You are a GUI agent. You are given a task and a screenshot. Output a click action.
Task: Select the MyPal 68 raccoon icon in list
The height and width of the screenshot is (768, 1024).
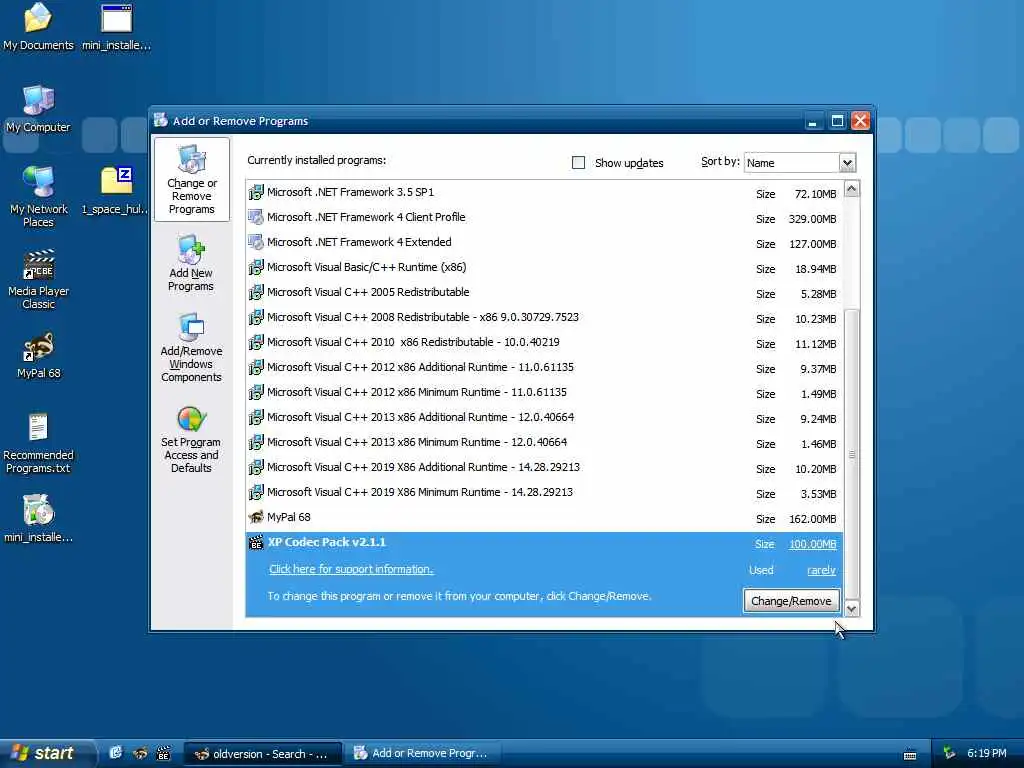(x=256, y=517)
